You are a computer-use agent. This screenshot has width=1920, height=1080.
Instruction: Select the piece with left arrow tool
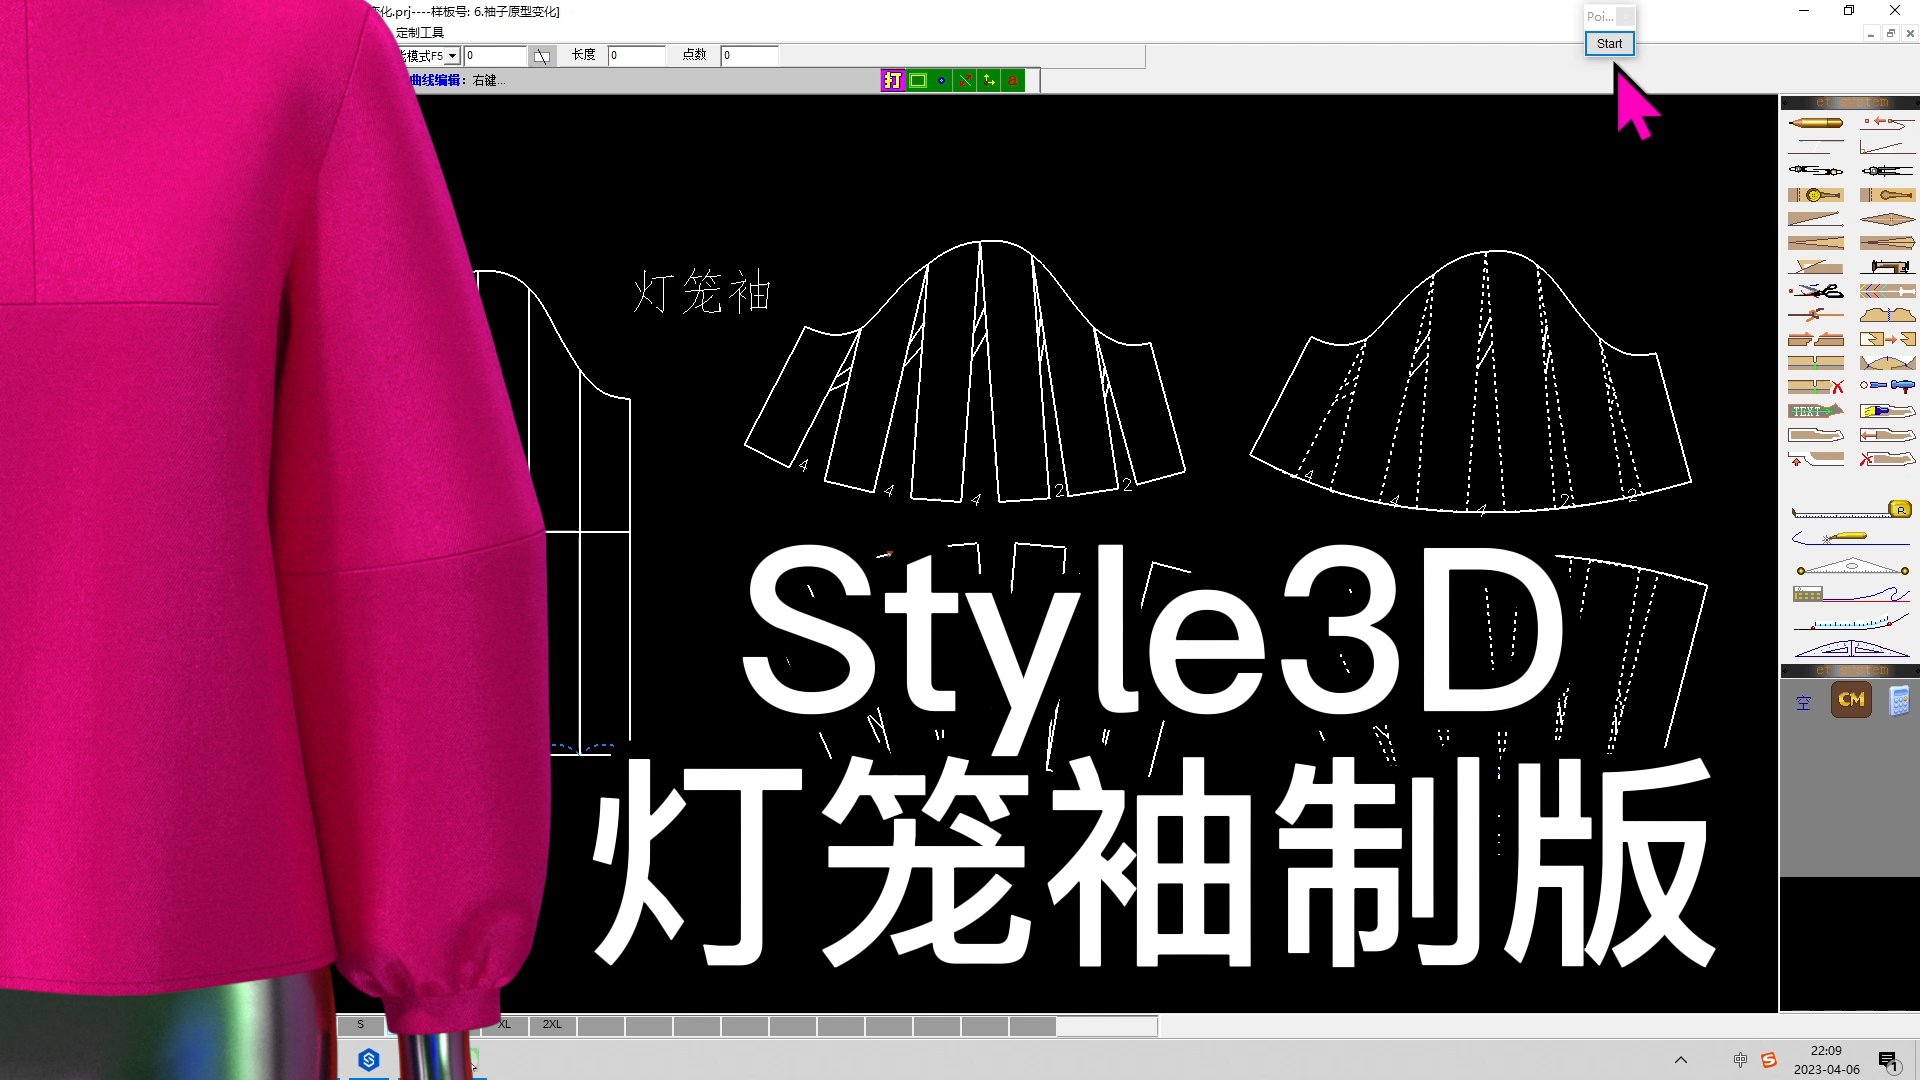tap(1887, 435)
